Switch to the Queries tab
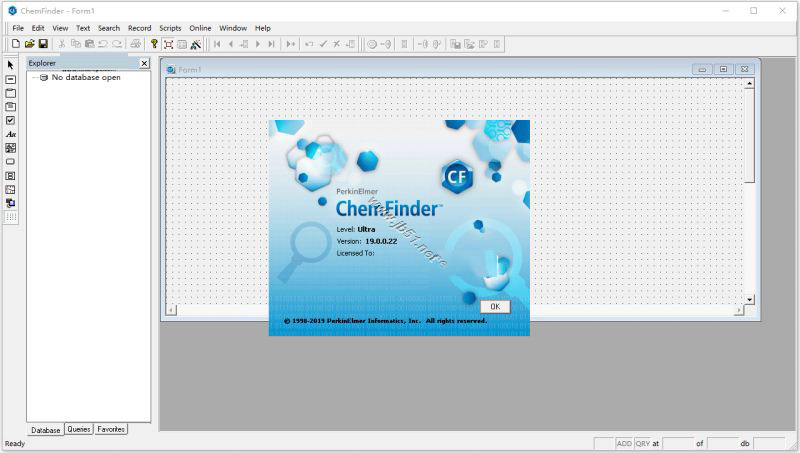 click(x=79, y=429)
